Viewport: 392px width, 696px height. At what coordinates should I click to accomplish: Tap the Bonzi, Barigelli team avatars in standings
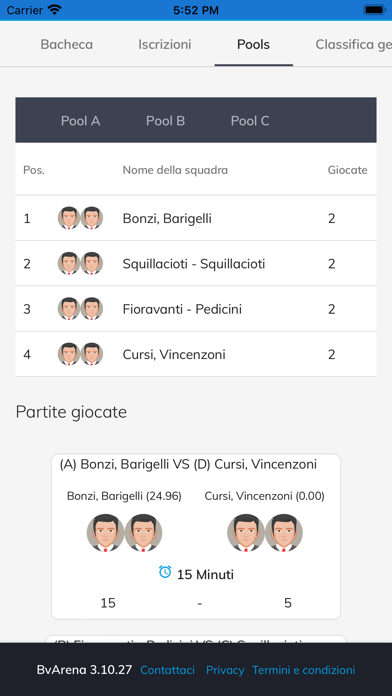point(80,218)
